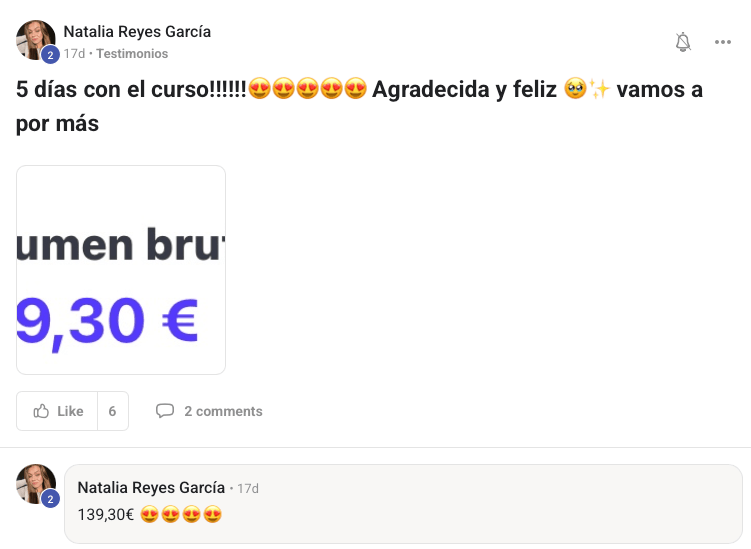Viewport: 751px width, 549px height.
Task: Click the speech bubble comment icon
Action: click(x=165, y=411)
